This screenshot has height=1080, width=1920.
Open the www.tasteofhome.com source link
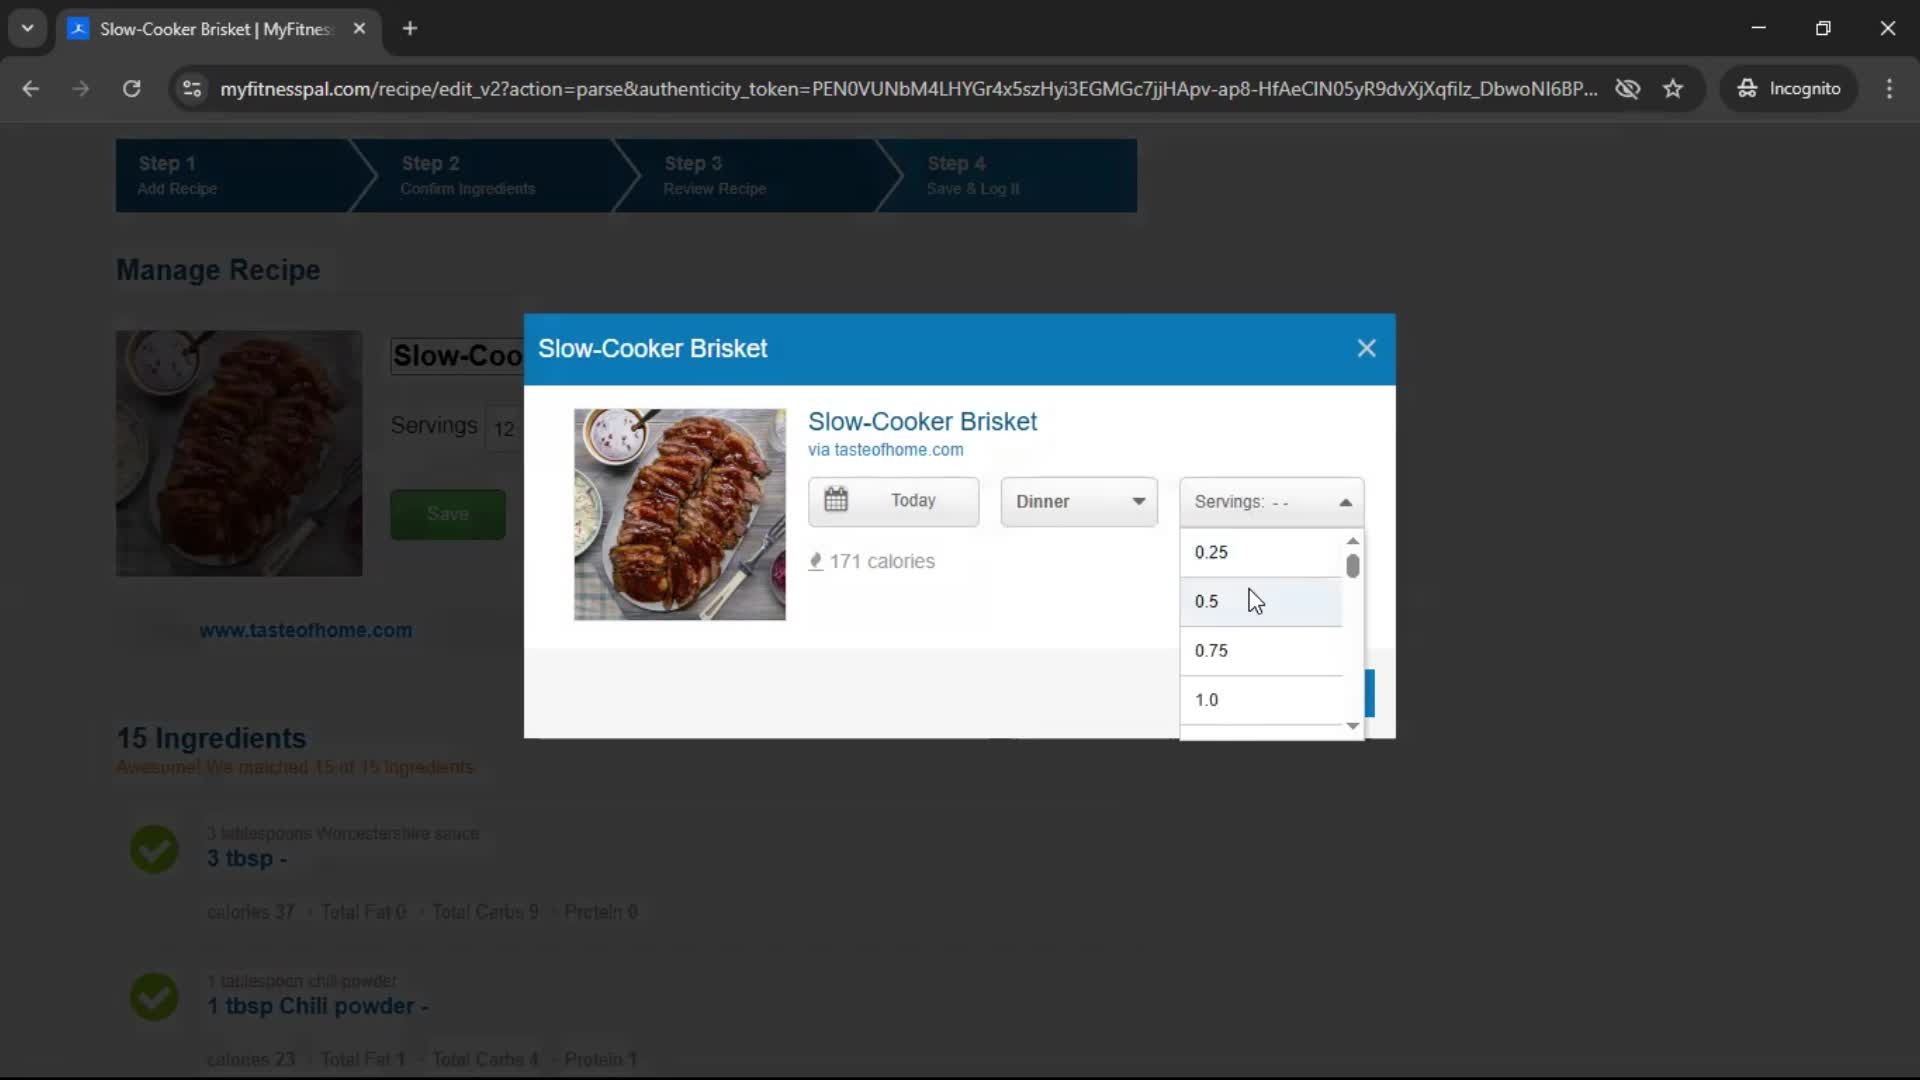coord(305,631)
